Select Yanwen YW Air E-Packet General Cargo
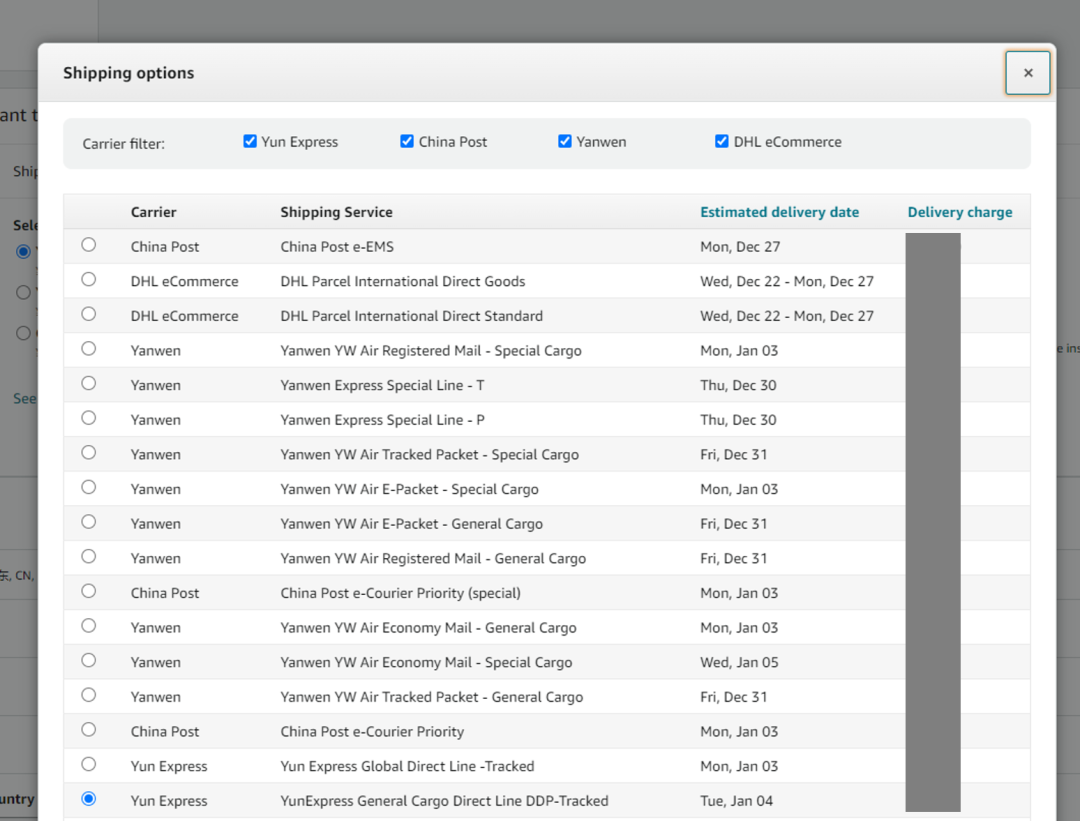The image size is (1080, 821). coord(89,522)
